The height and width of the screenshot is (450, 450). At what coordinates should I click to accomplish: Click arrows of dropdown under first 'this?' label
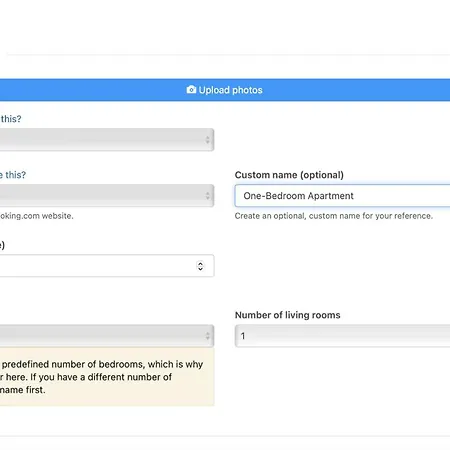tap(208, 140)
